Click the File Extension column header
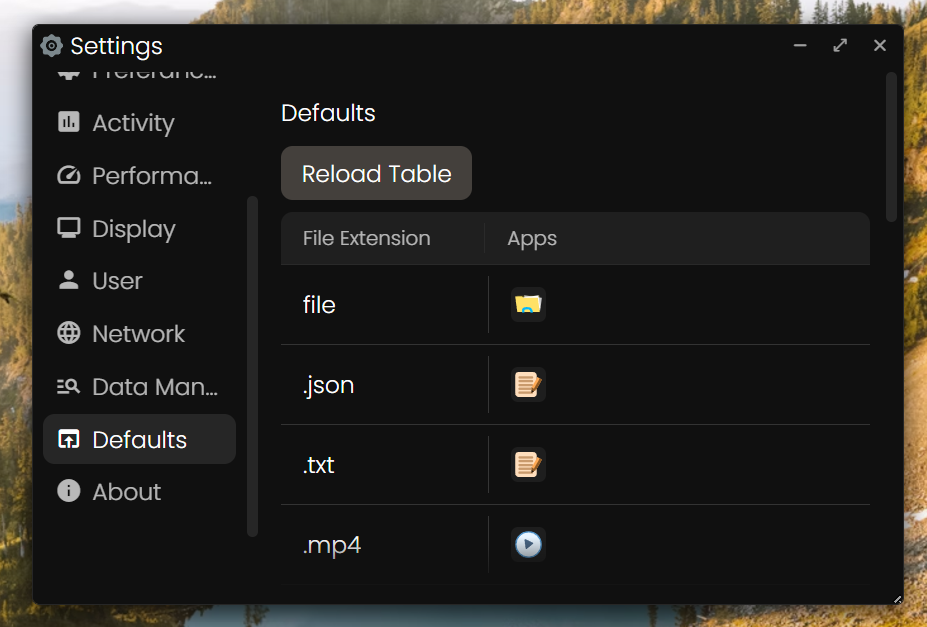 (367, 239)
